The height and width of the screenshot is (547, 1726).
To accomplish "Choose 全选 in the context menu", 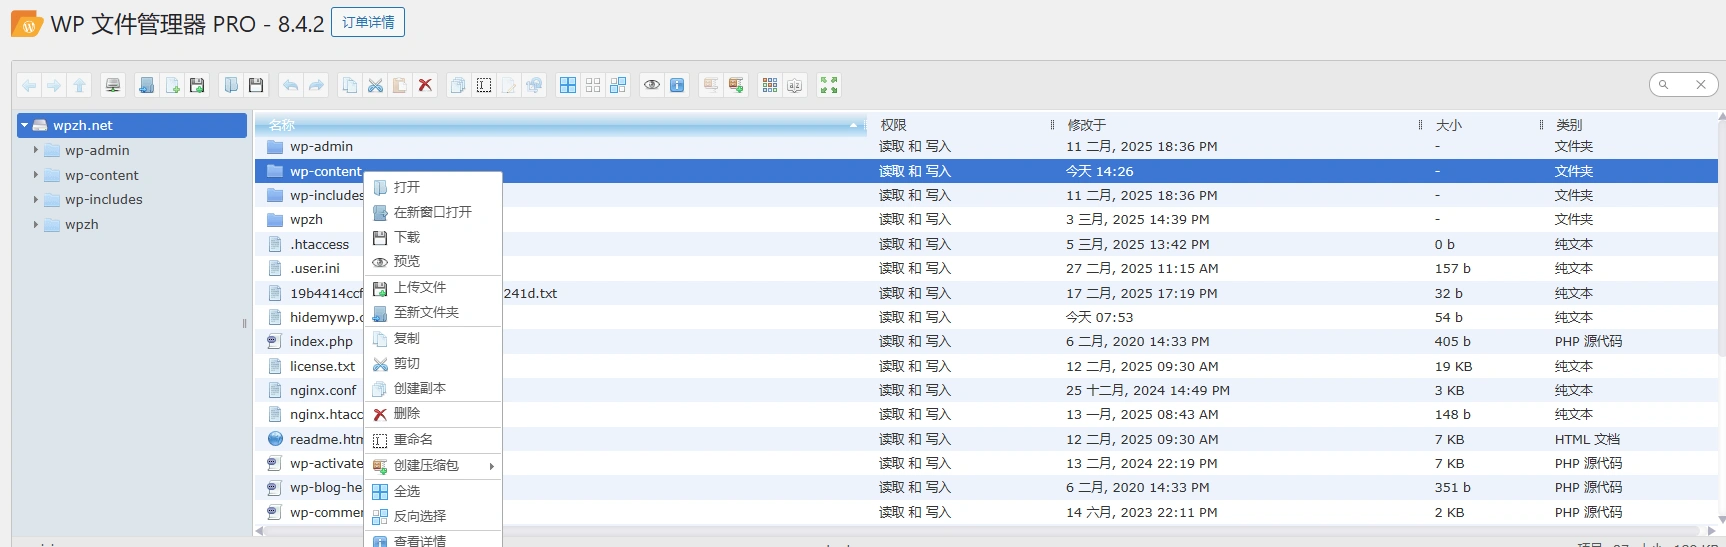I will [x=432, y=491].
